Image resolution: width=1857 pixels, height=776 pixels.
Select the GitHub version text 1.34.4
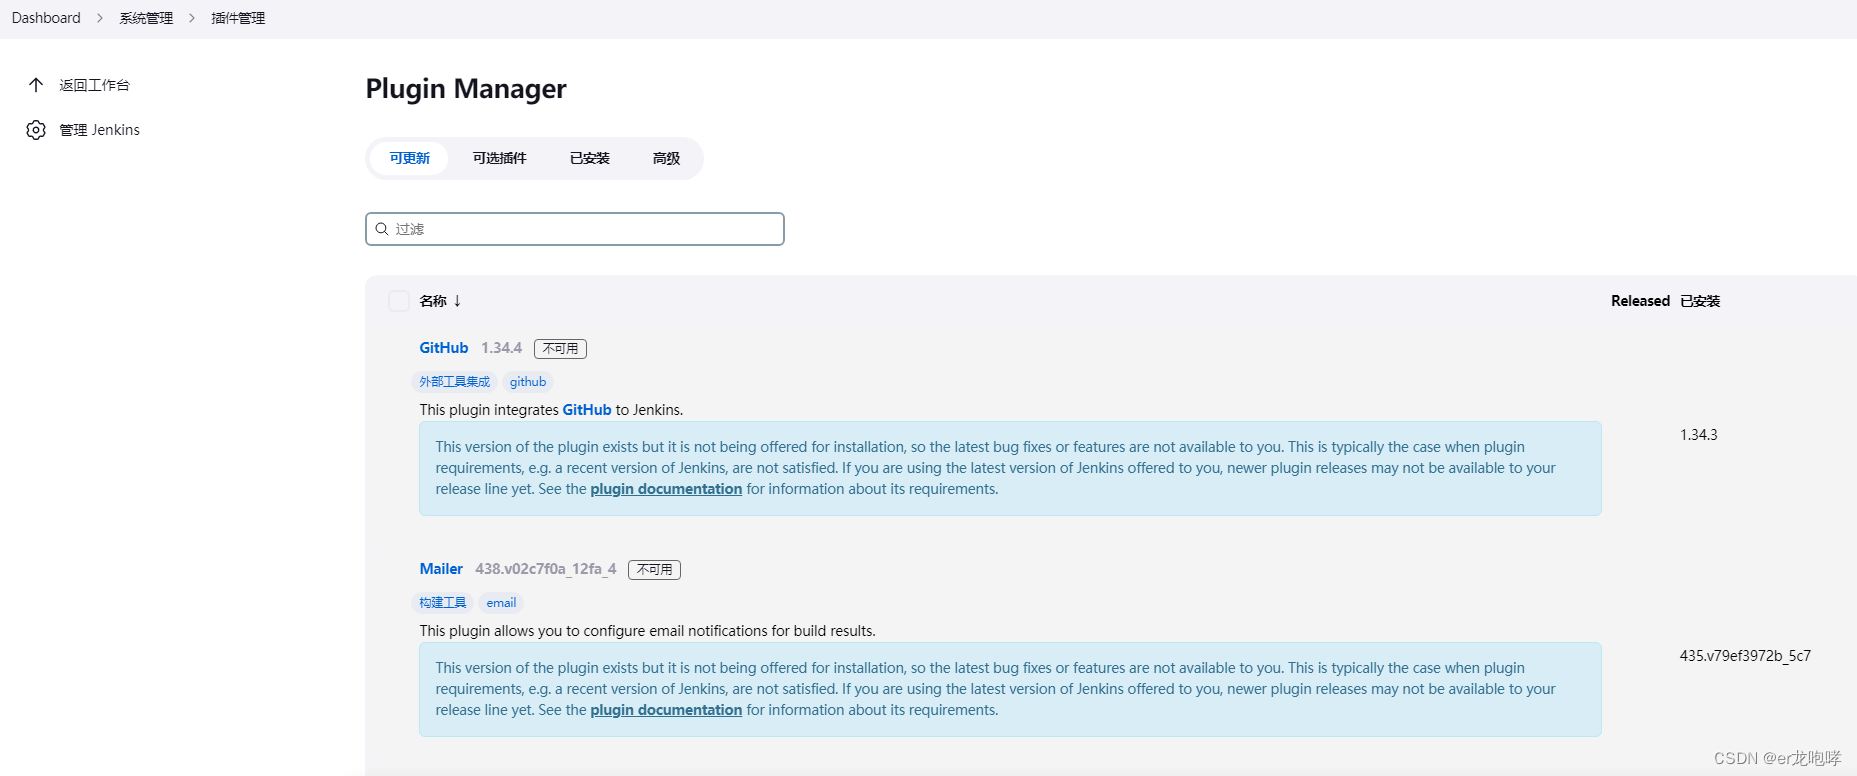(501, 348)
